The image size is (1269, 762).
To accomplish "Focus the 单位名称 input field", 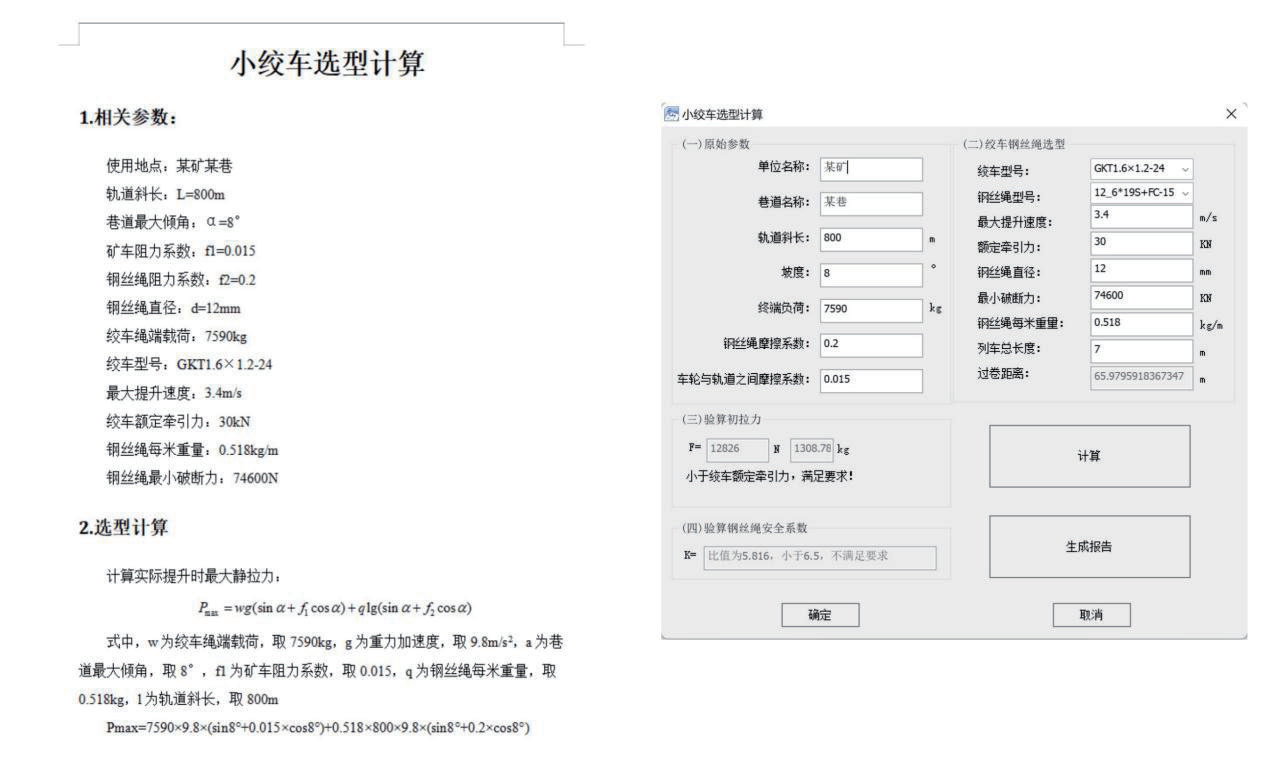I will [870, 168].
